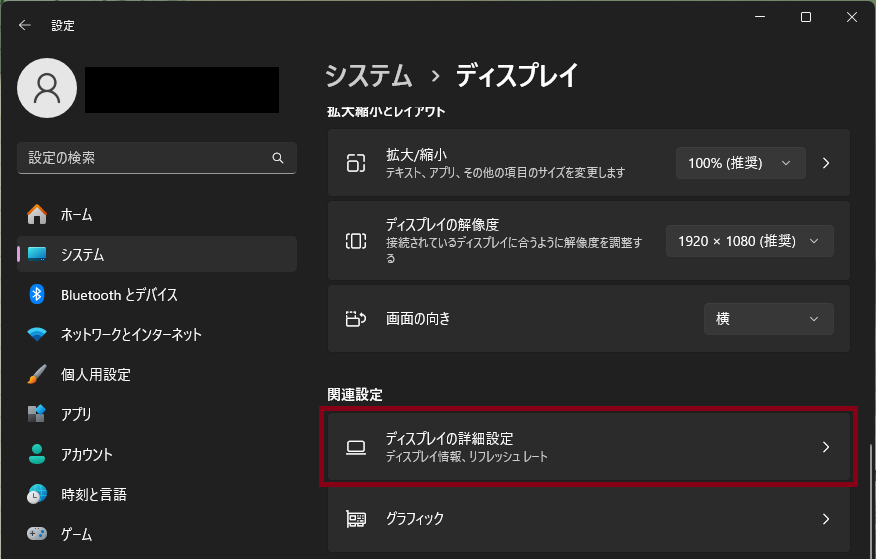Open ディスプレイの詳細設定

coord(588,447)
